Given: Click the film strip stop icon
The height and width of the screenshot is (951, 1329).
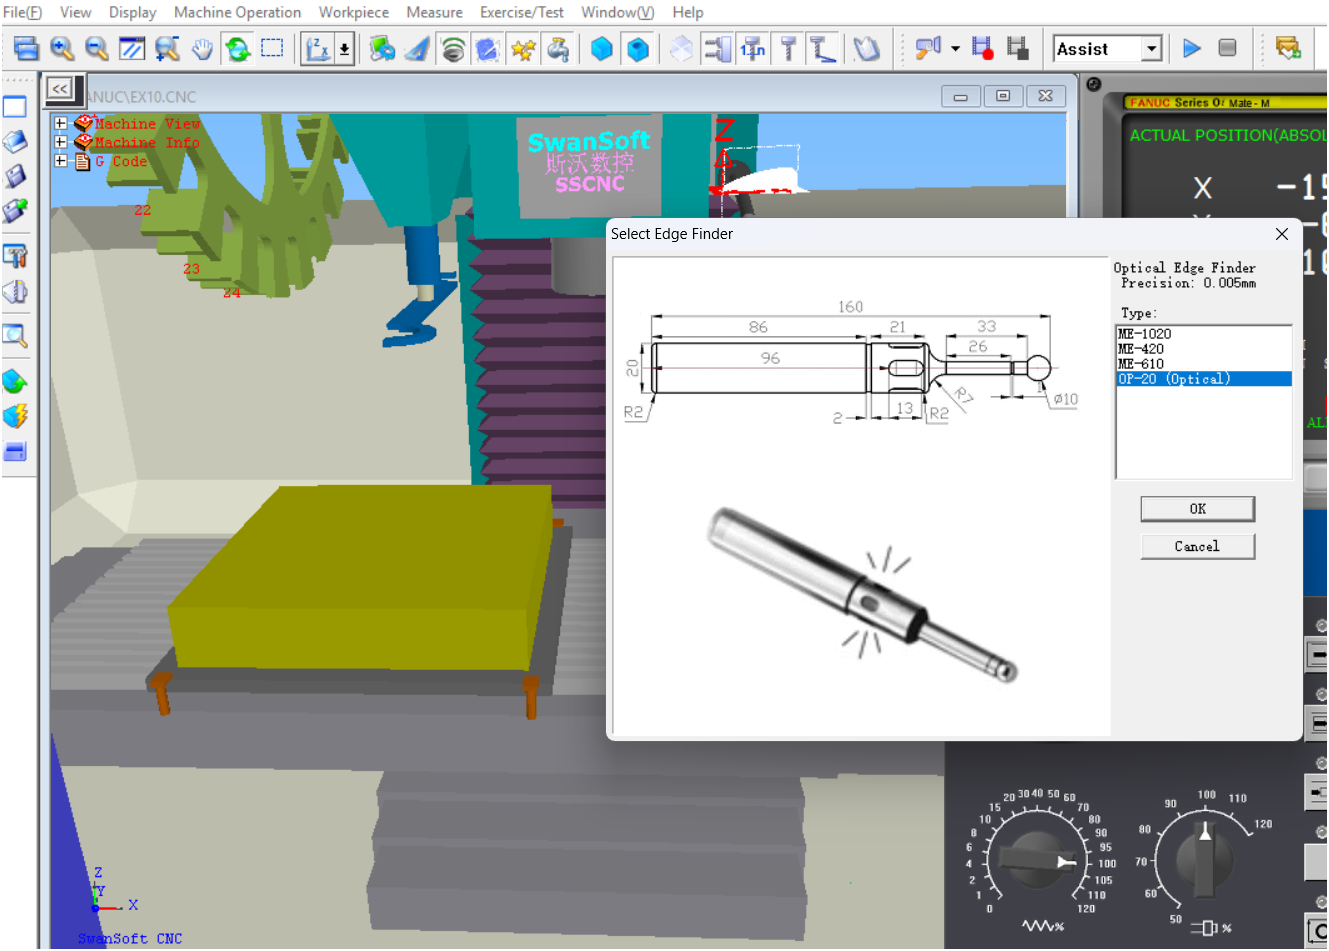Looking at the screenshot, I should coord(1017,48).
